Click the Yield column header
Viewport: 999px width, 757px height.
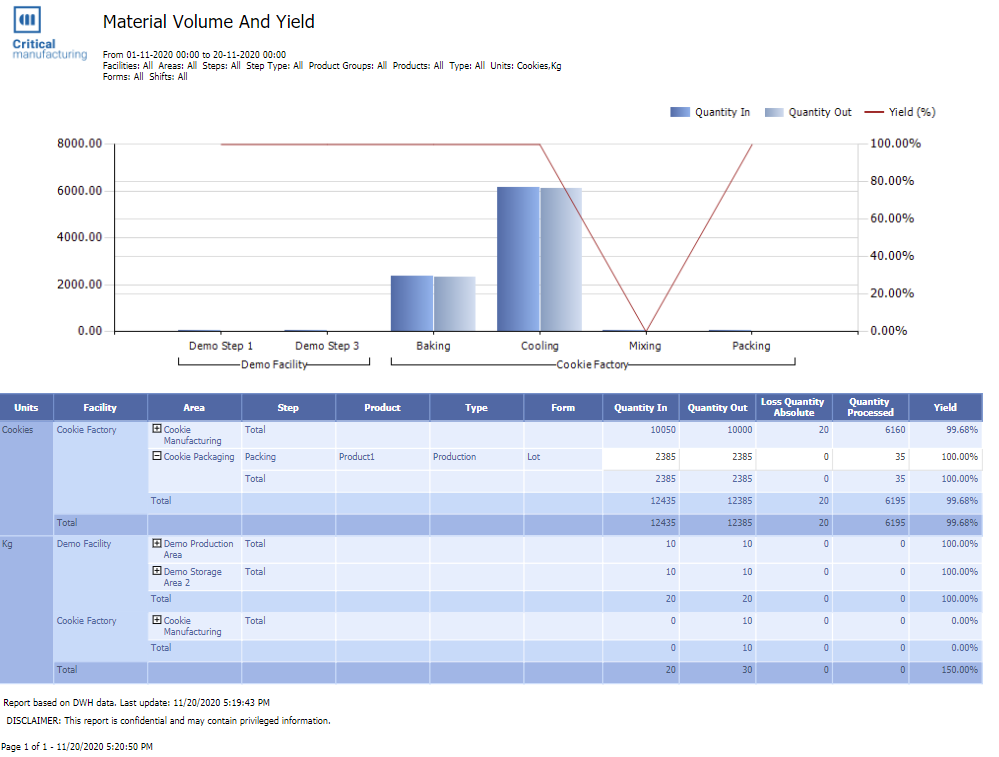tap(945, 407)
